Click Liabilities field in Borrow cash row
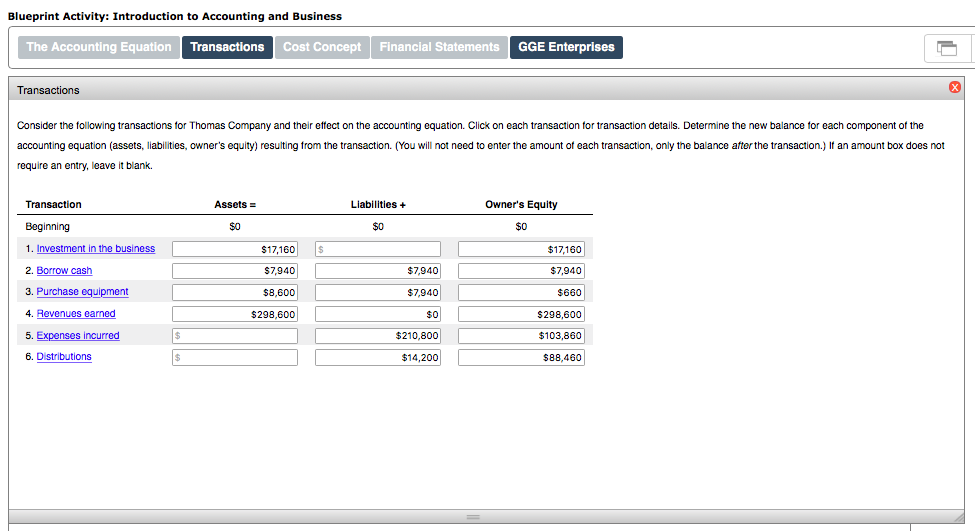Viewport: 975px width, 531px height. pos(378,270)
